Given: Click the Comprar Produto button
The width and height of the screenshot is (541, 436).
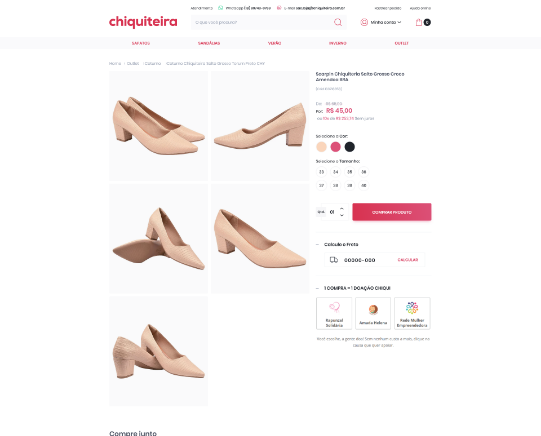Looking at the screenshot, I should (392, 212).
